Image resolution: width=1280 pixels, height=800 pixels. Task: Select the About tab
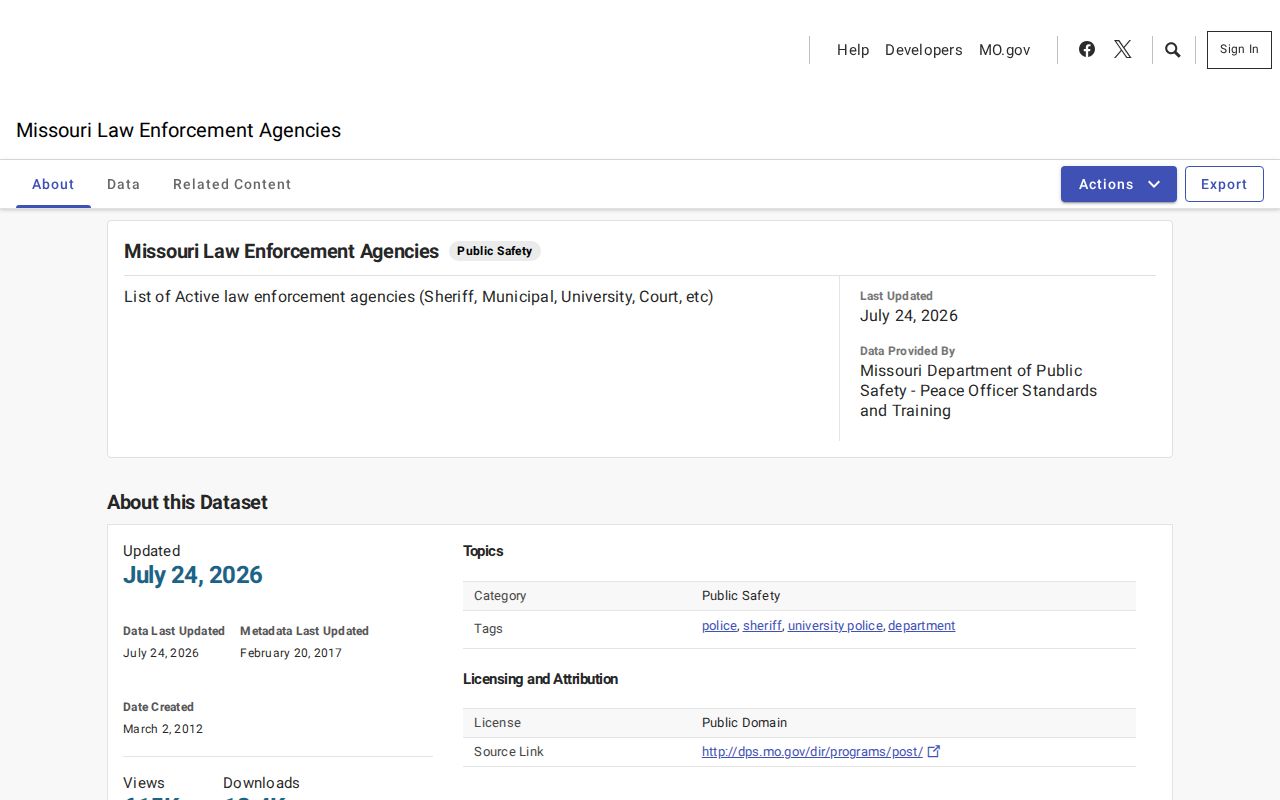53,184
